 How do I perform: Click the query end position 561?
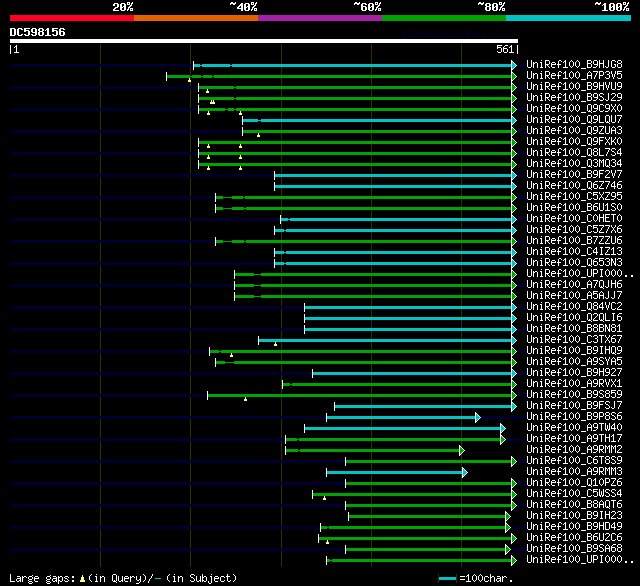tap(505, 49)
